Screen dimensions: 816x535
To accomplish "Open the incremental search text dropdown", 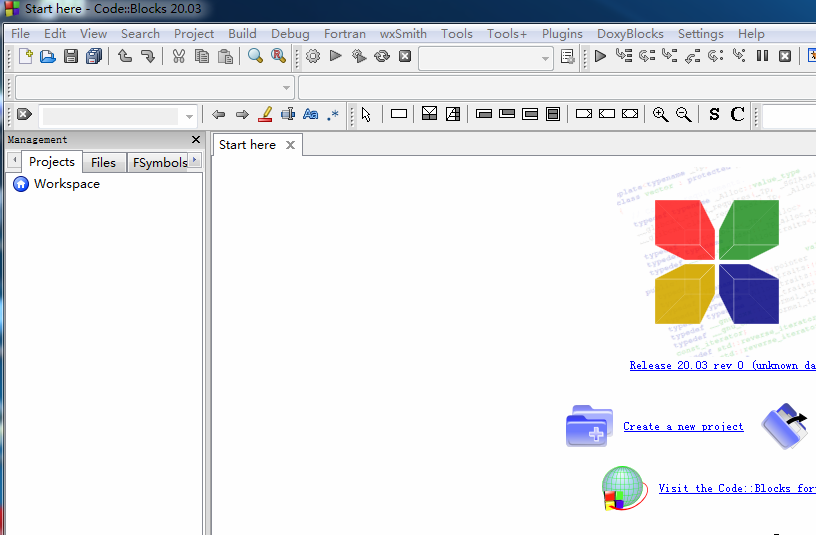I will tap(189, 117).
